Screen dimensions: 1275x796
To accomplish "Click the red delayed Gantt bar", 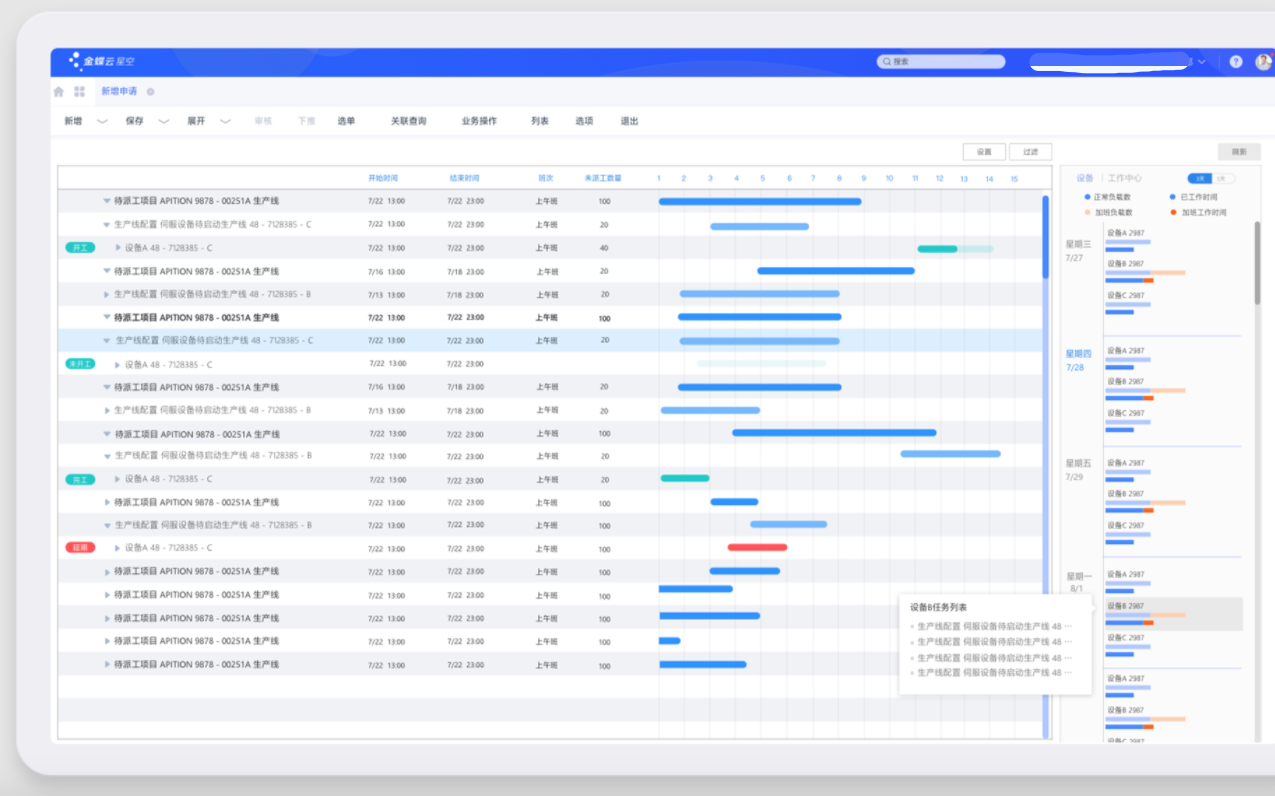I will 757,548.
